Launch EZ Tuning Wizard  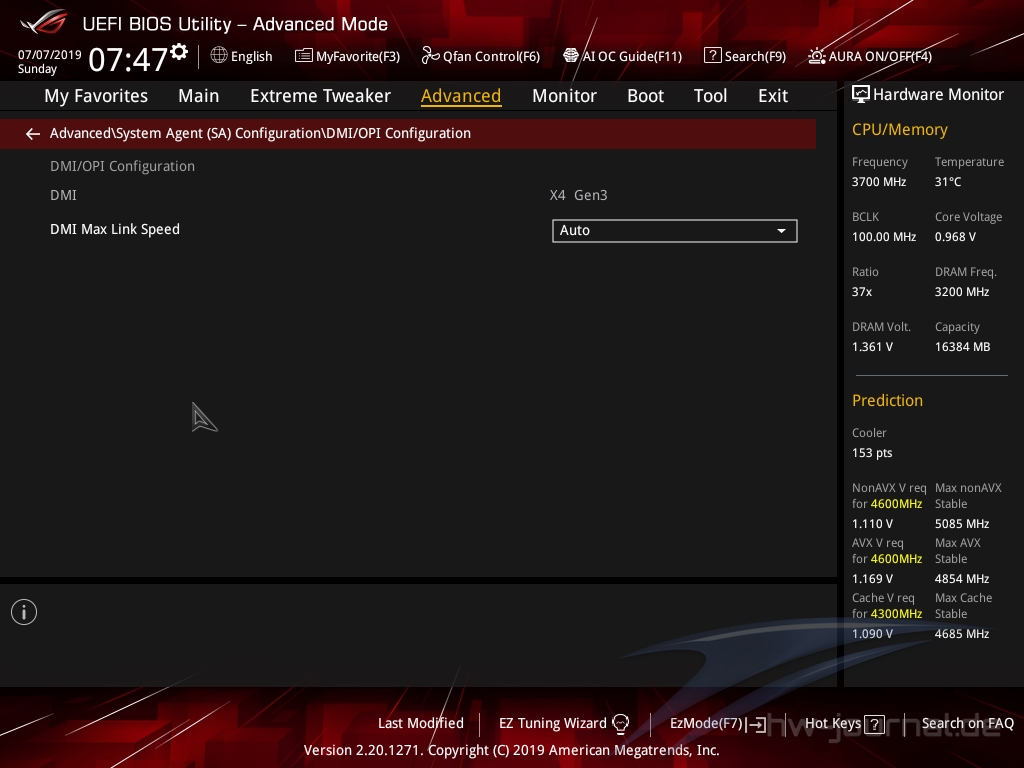[x=564, y=724]
